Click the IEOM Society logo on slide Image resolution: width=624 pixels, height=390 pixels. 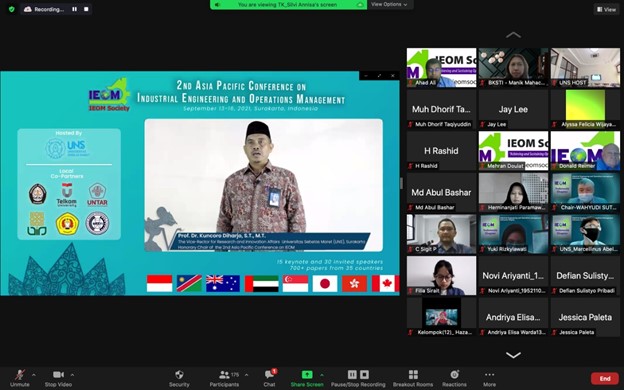[x=109, y=95]
